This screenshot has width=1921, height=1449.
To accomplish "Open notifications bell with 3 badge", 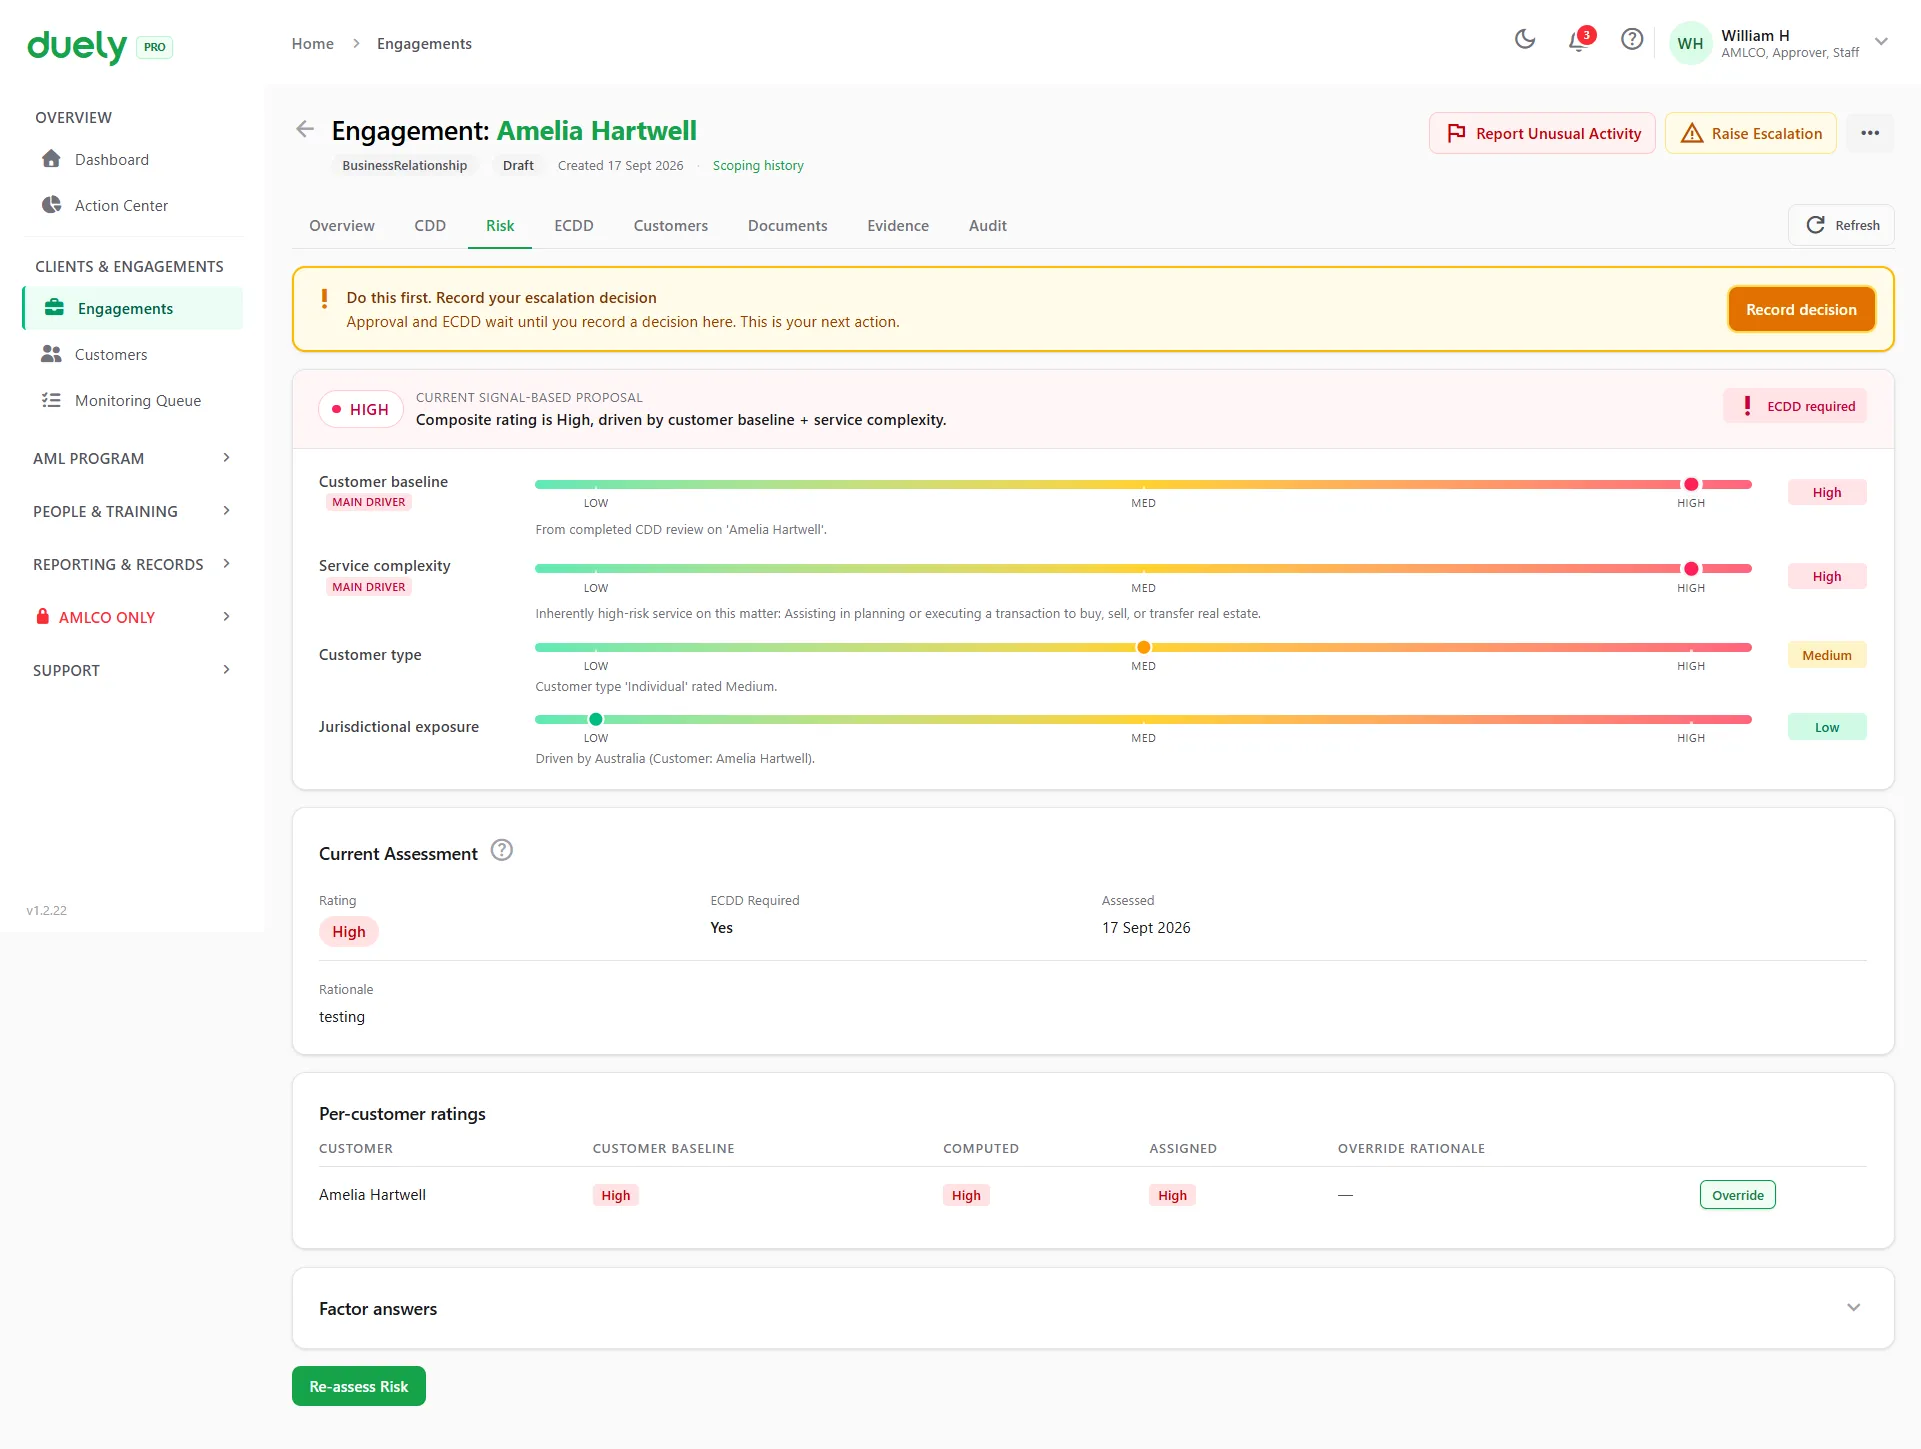I will coord(1579,40).
